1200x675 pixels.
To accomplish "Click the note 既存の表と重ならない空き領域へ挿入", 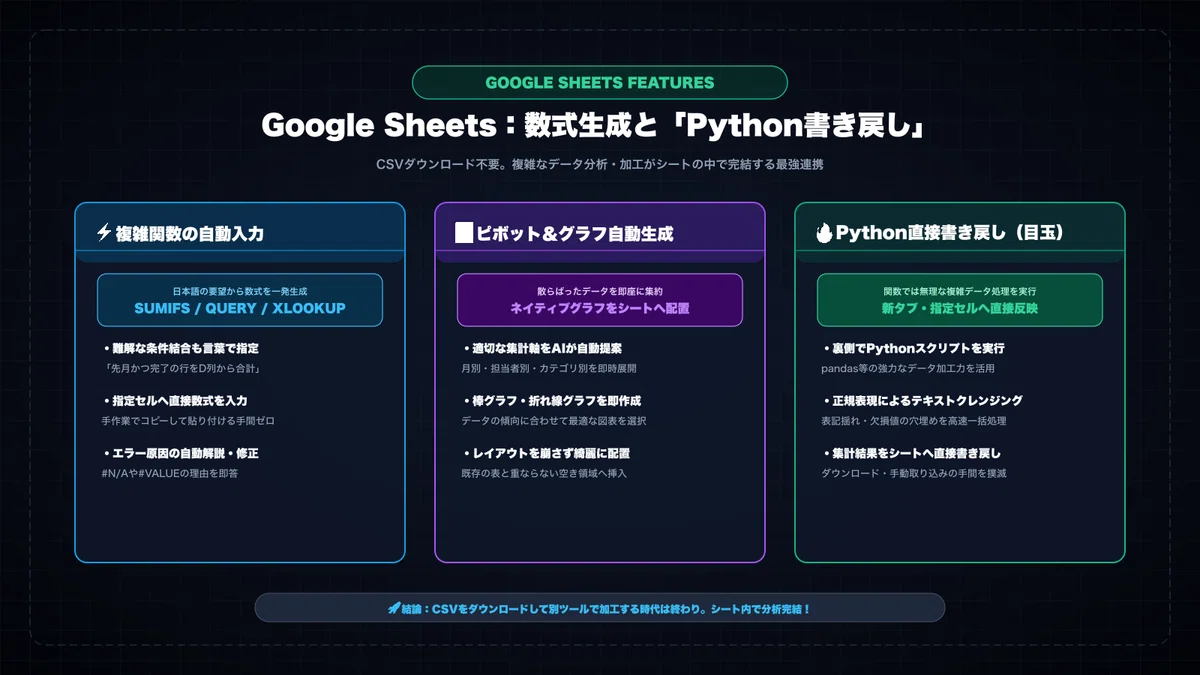I will [544, 473].
